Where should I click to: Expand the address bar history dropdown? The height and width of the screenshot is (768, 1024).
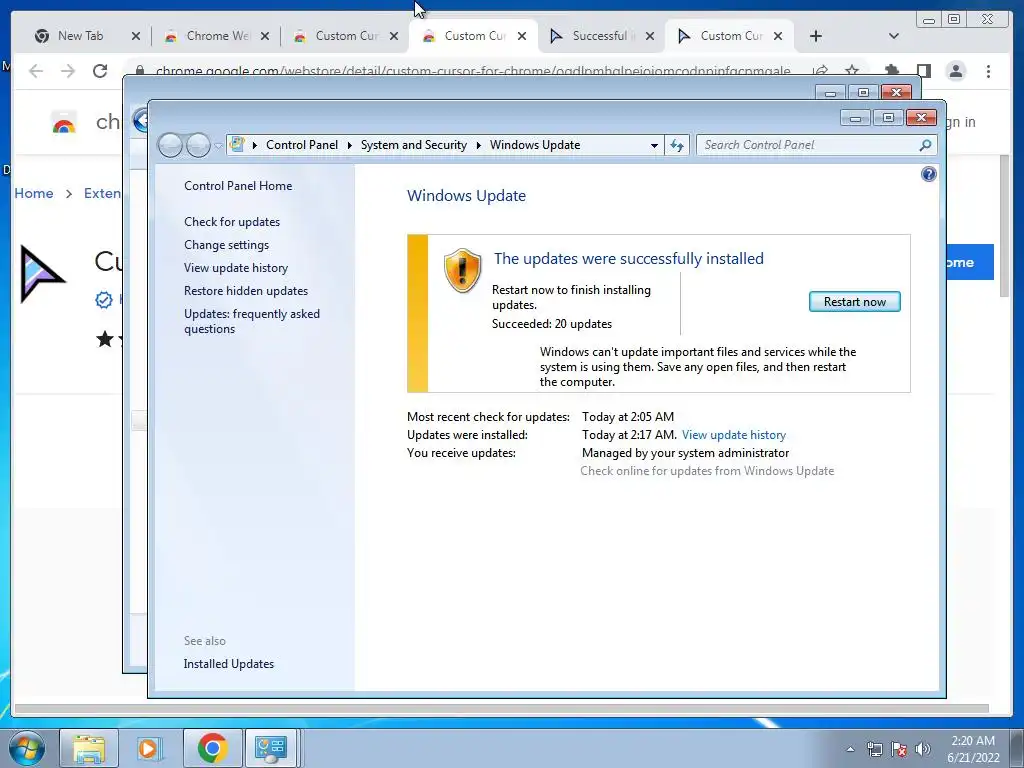(654, 146)
